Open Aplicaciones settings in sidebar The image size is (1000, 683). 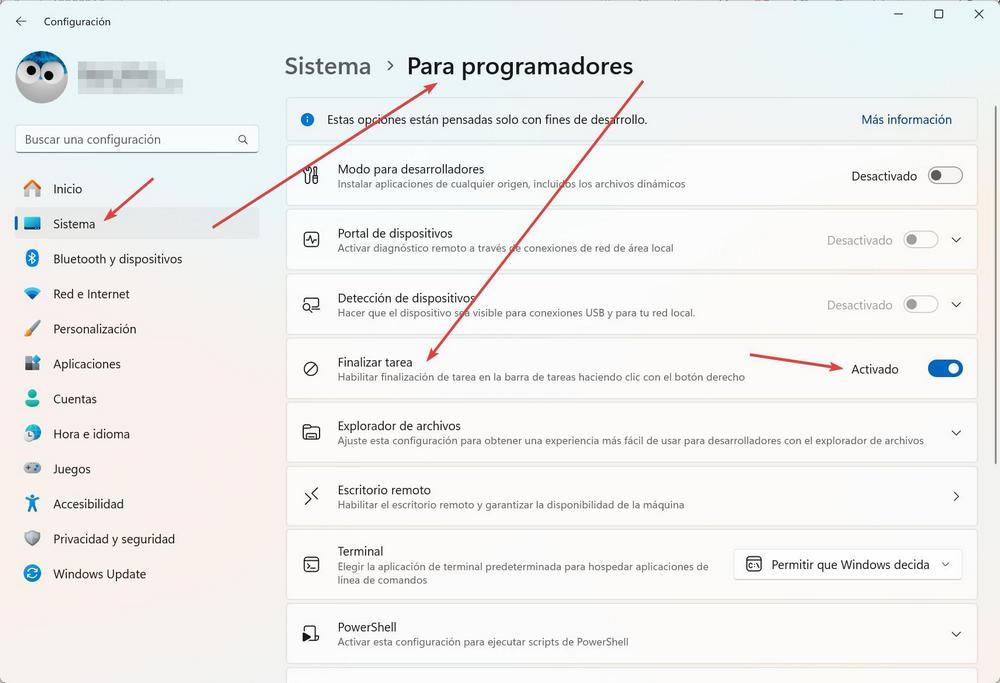(x=137, y=364)
